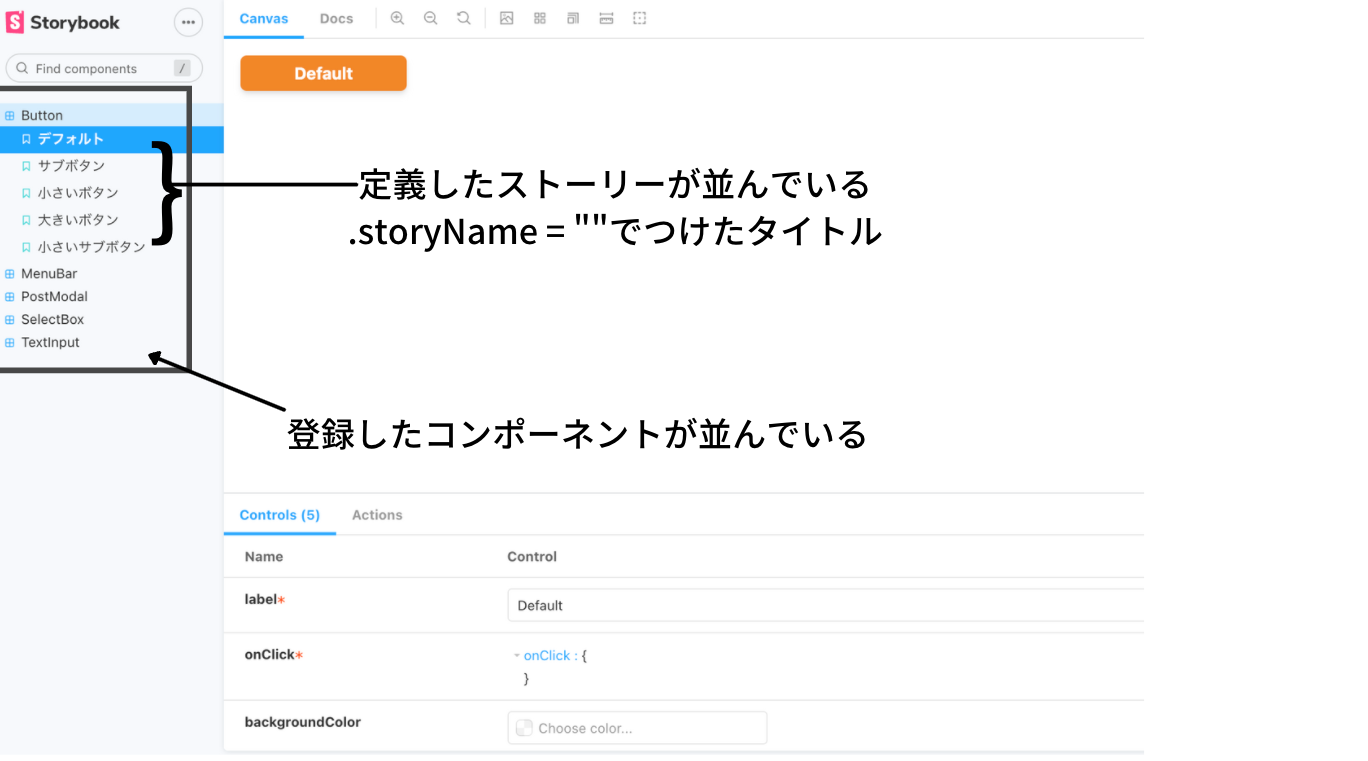1368x761 pixels.
Task: Switch to the Docs tab
Action: [336, 18]
